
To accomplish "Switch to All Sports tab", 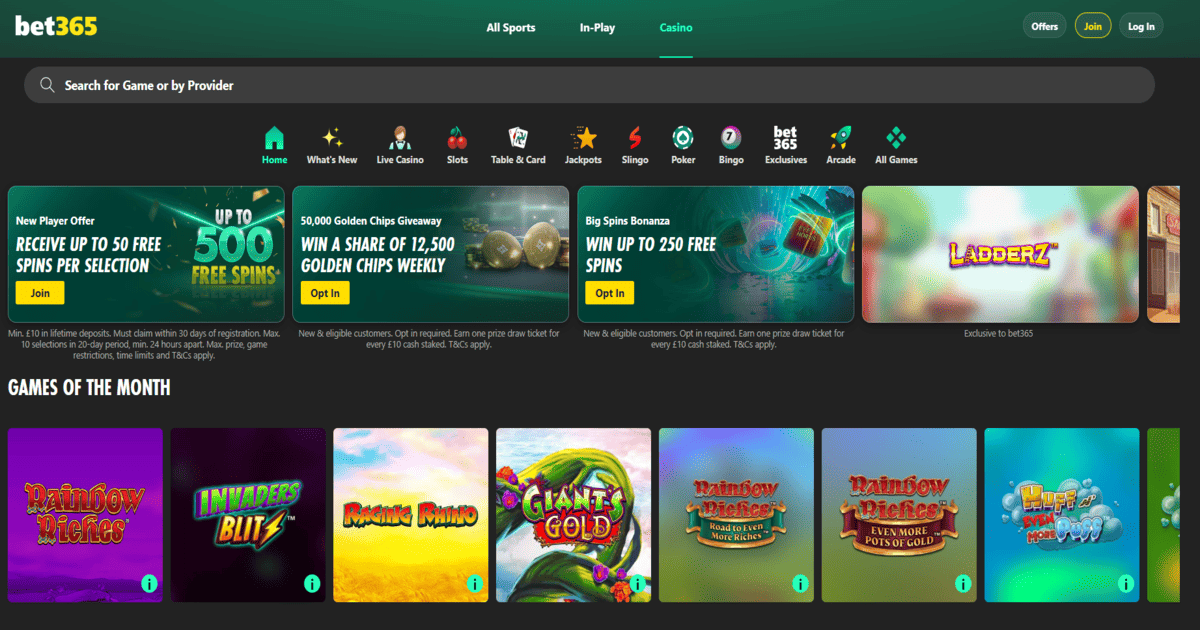I will pyautogui.click(x=511, y=28).
